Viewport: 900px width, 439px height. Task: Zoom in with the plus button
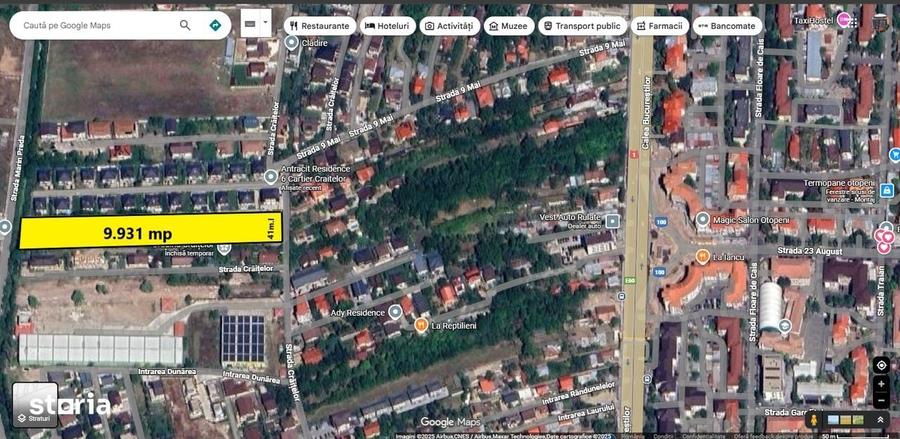881,383
